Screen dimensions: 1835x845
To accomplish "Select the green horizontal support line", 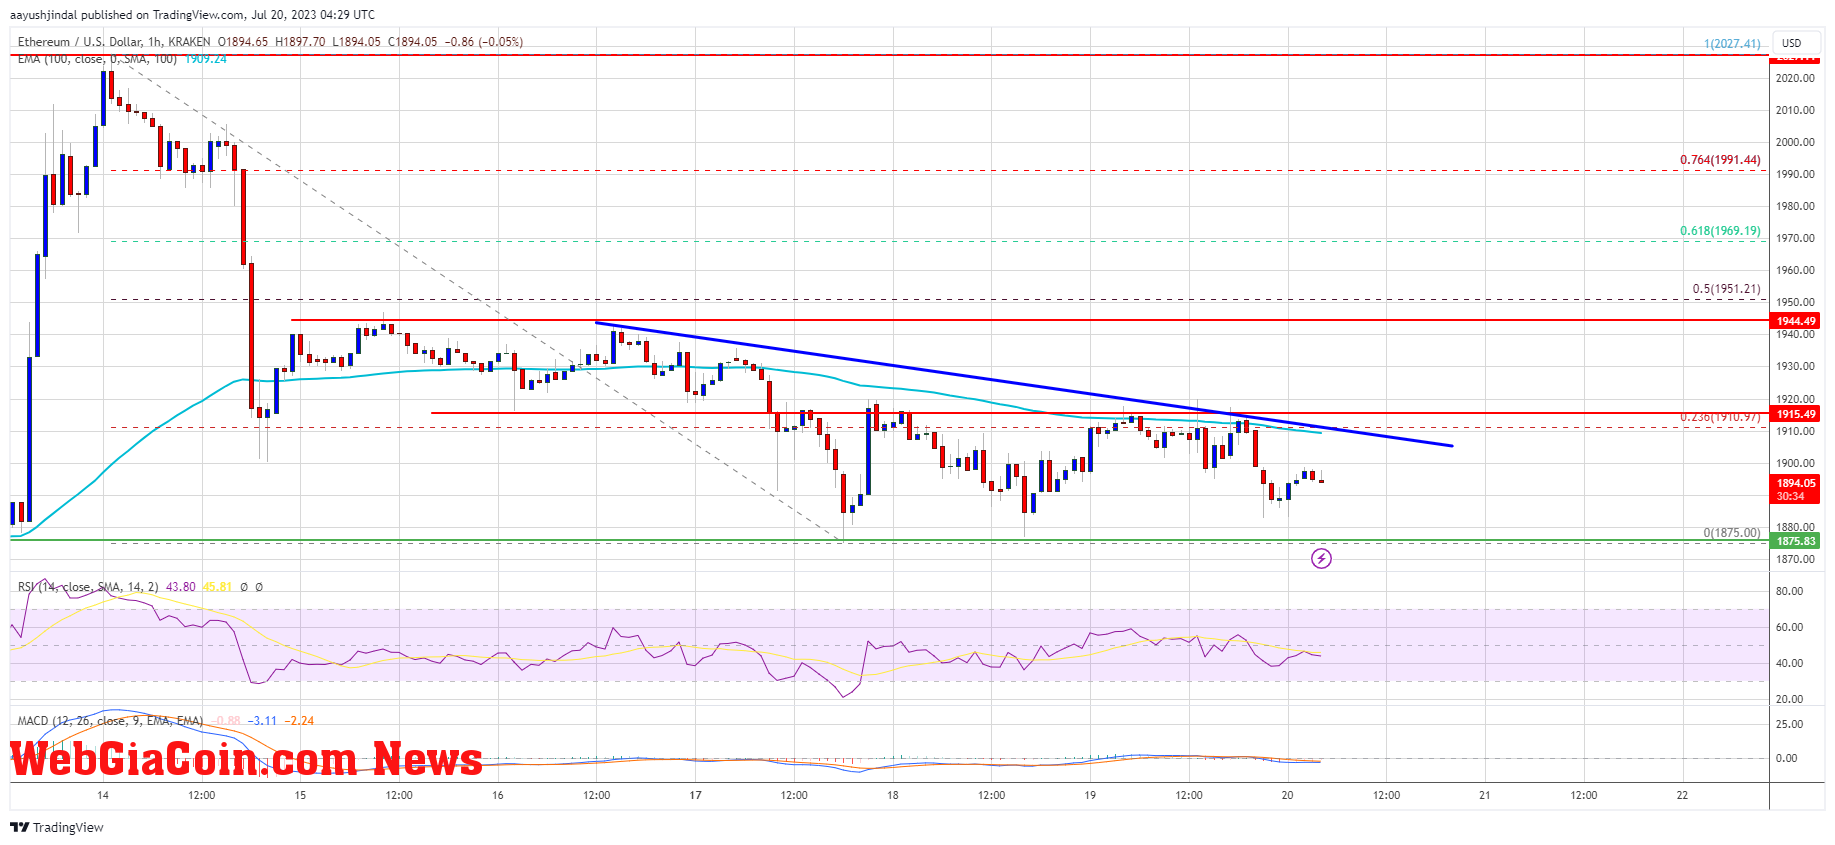I will pyautogui.click(x=890, y=540).
